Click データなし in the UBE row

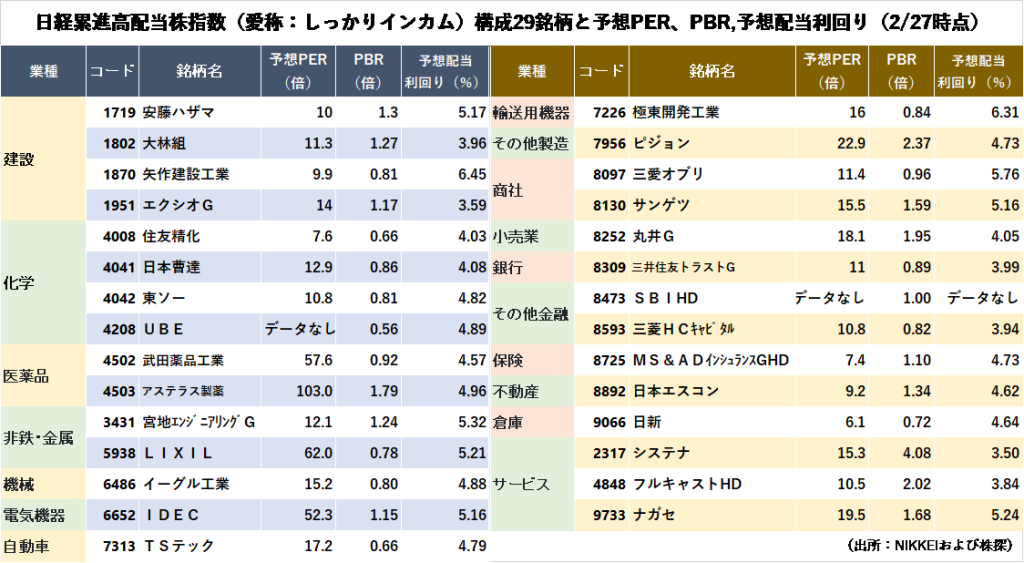[299, 329]
